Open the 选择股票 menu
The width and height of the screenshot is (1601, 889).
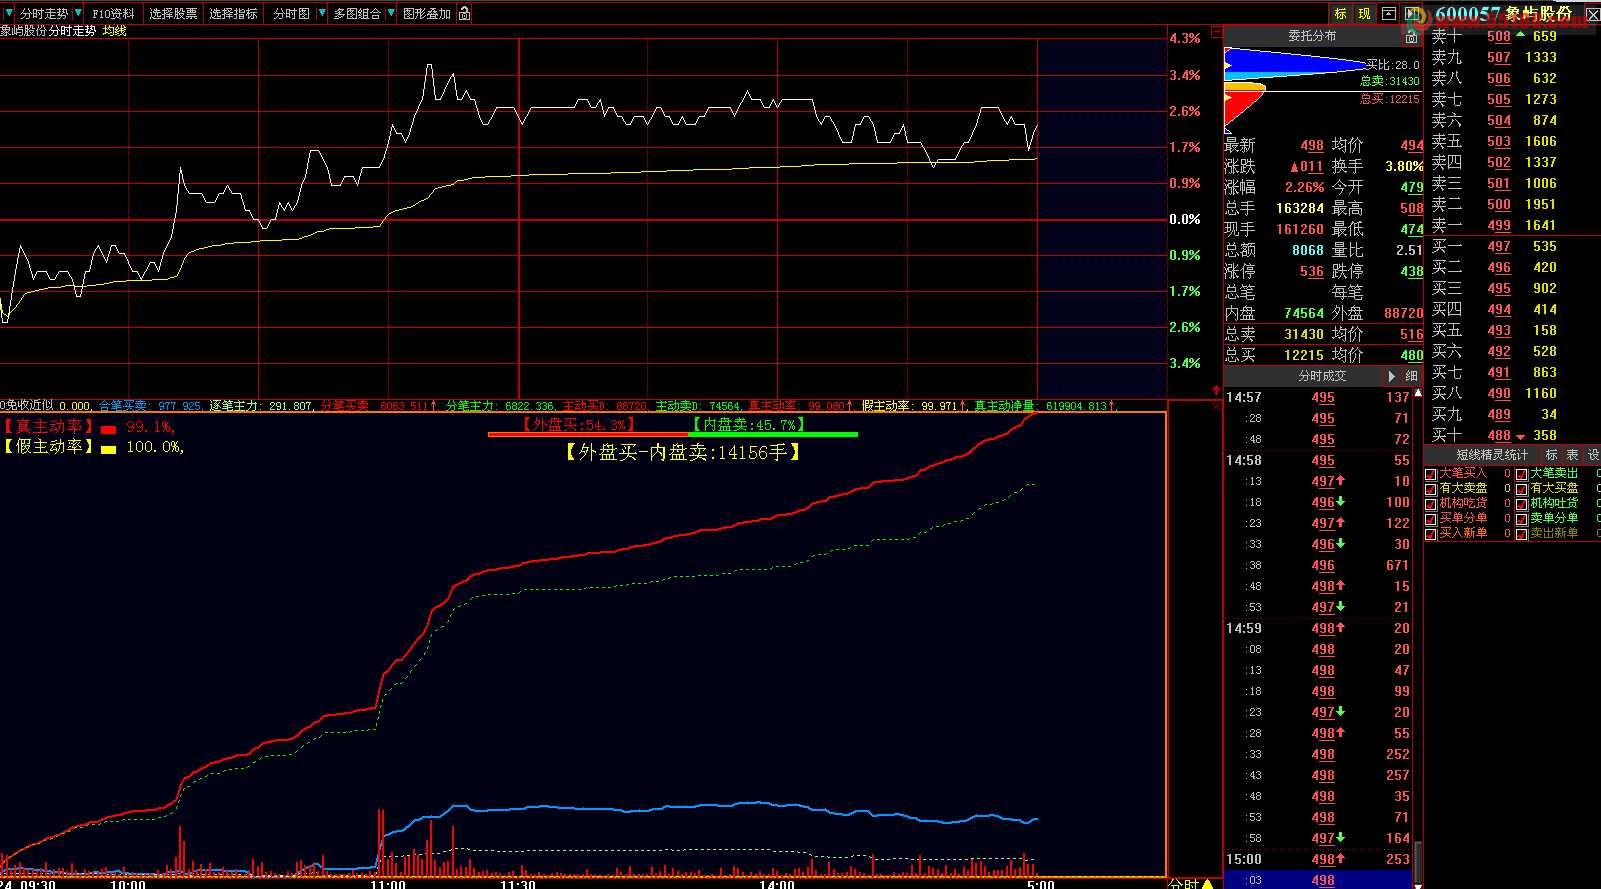[x=173, y=14]
